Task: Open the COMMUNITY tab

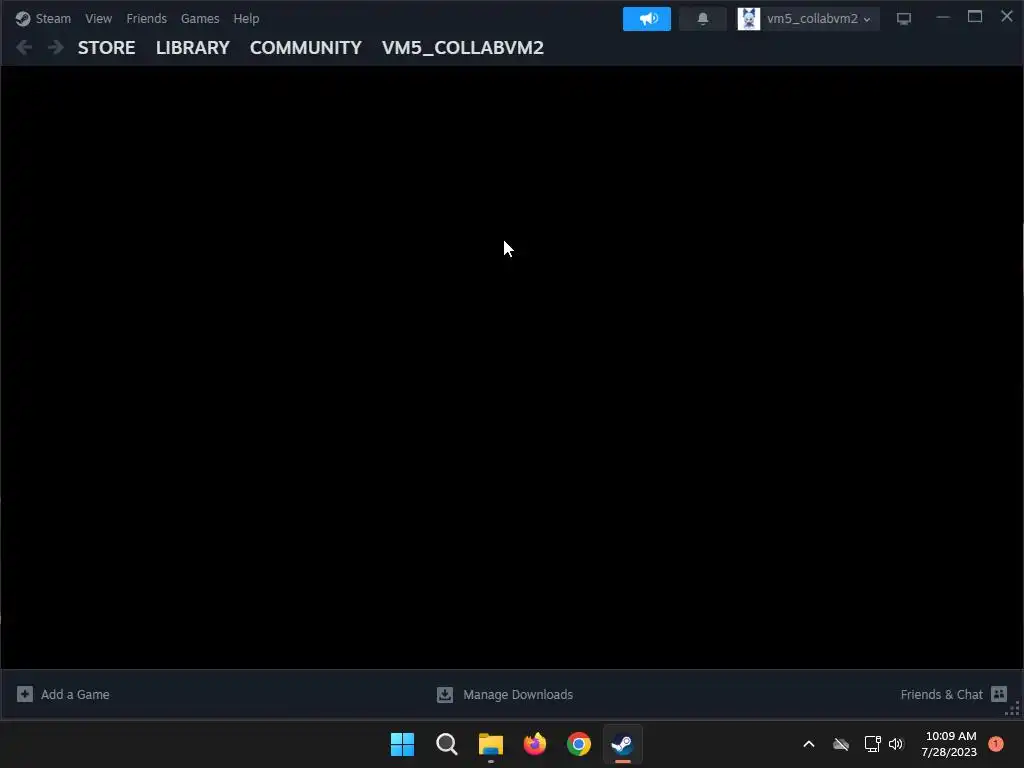Action: 306,48
